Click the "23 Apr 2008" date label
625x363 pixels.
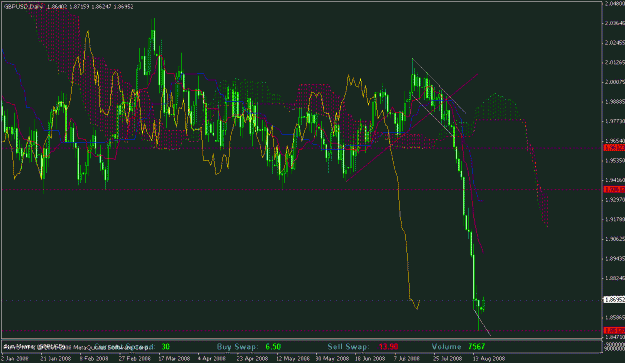[252, 358]
